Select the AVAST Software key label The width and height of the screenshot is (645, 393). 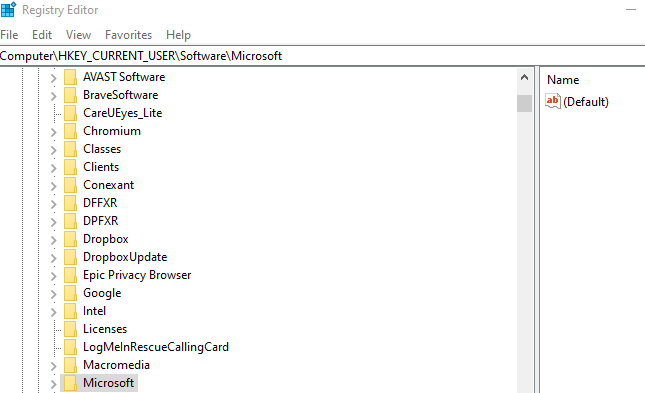(x=124, y=77)
